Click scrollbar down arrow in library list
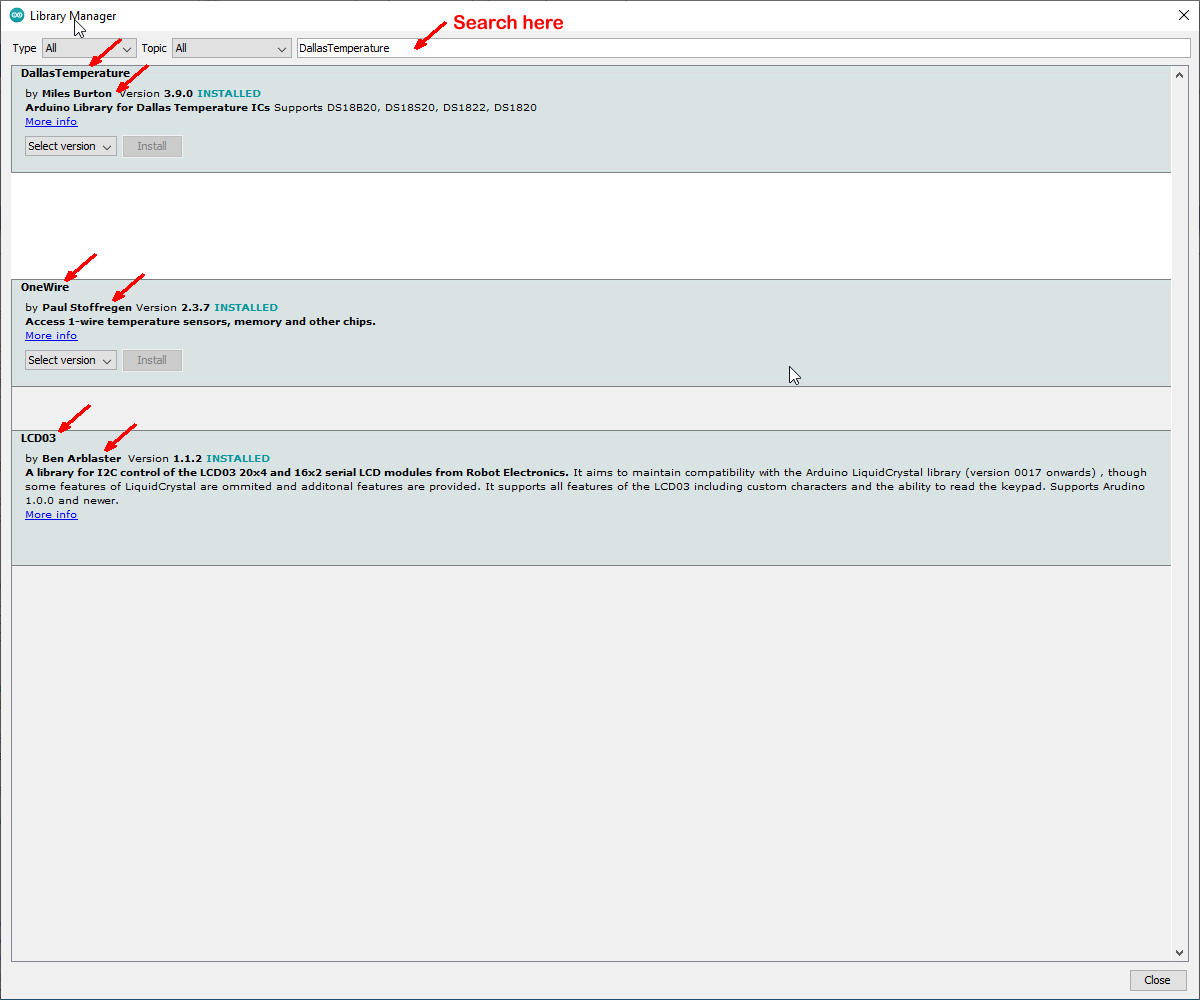The width and height of the screenshot is (1200, 1000). (1180, 953)
